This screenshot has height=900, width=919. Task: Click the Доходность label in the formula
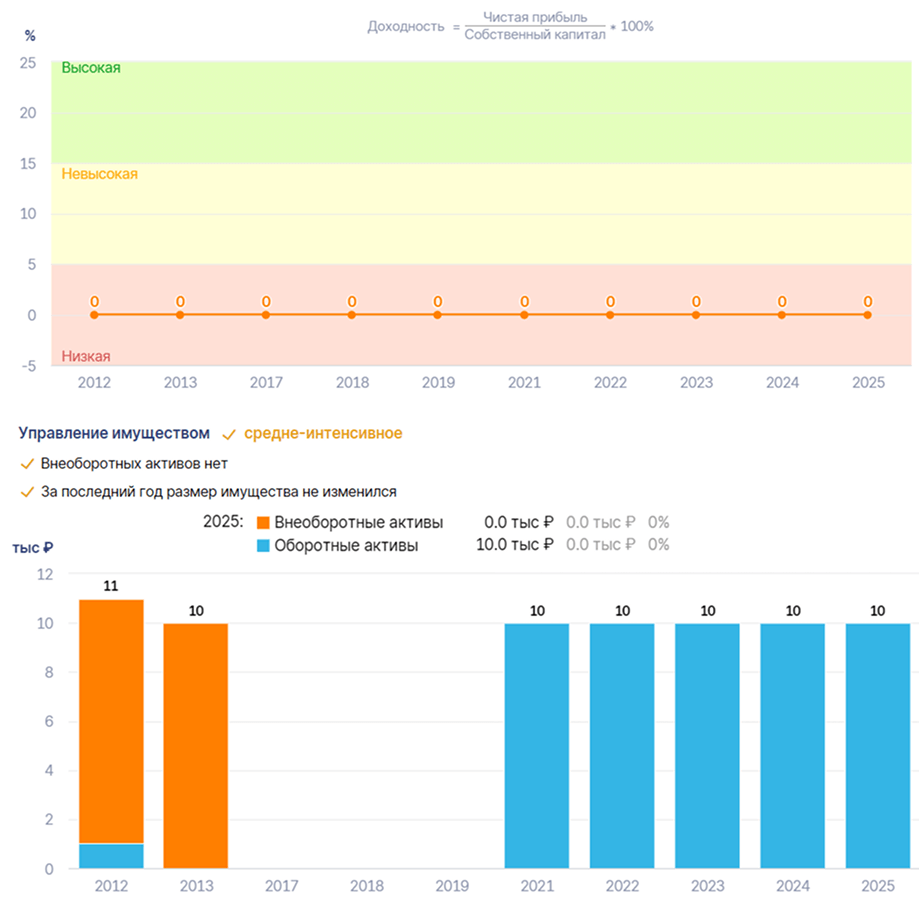click(406, 26)
